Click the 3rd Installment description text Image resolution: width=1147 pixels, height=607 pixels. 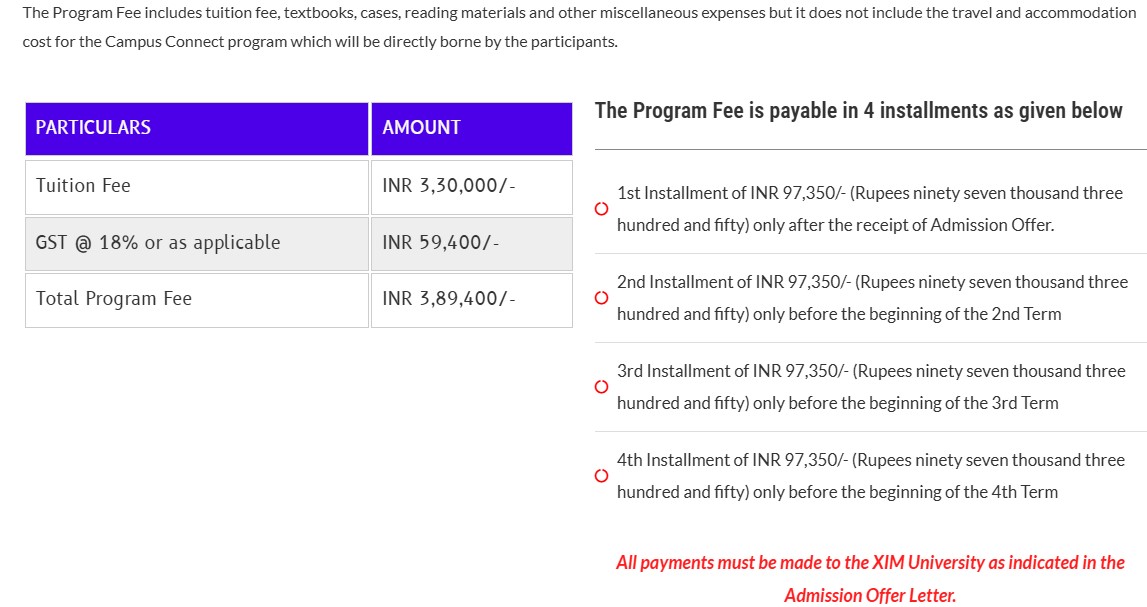tap(870, 387)
